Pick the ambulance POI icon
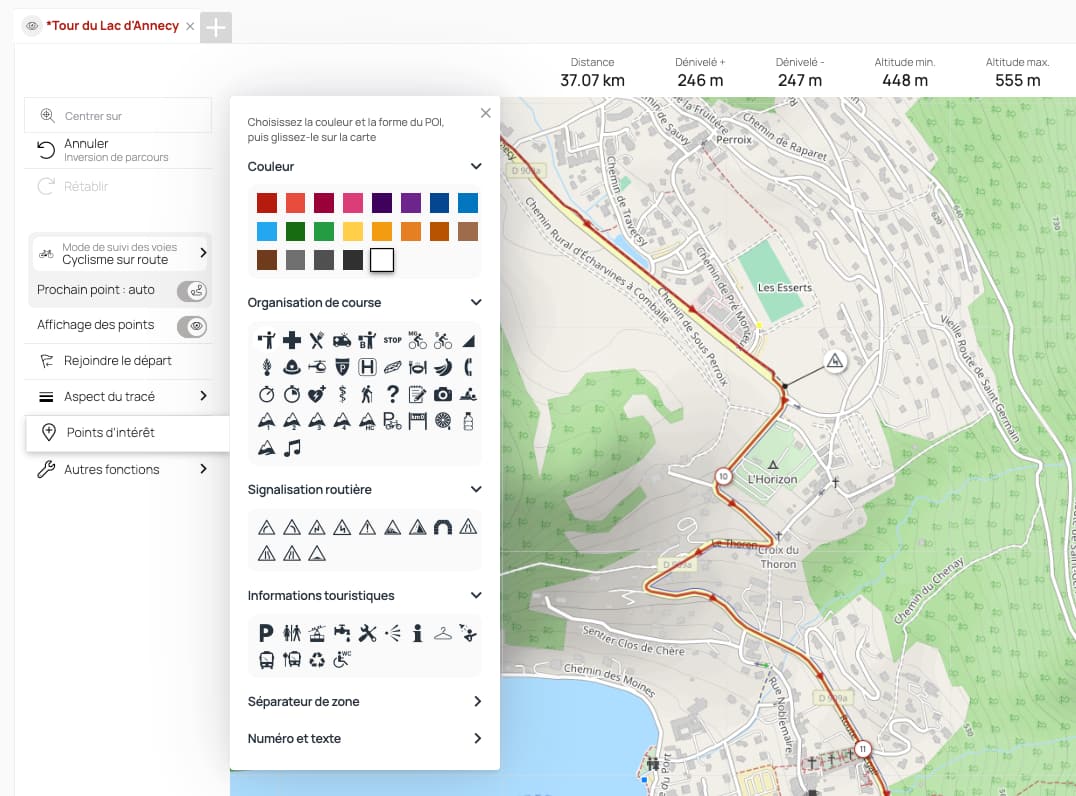1076x796 pixels. 342,340
